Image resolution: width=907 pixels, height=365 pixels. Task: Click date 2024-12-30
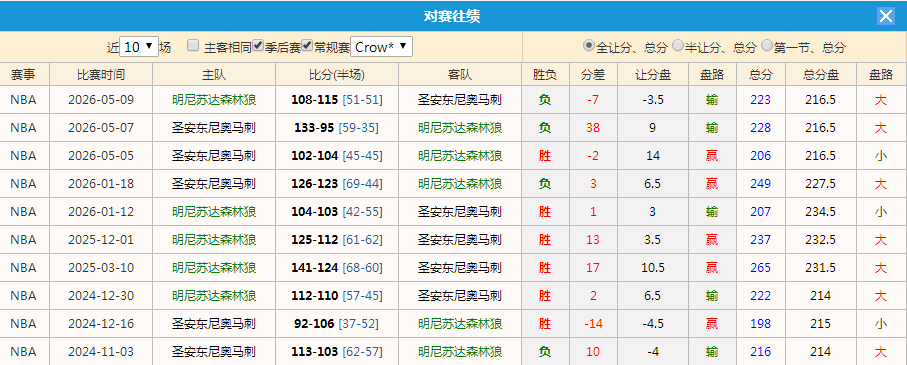[101, 296]
